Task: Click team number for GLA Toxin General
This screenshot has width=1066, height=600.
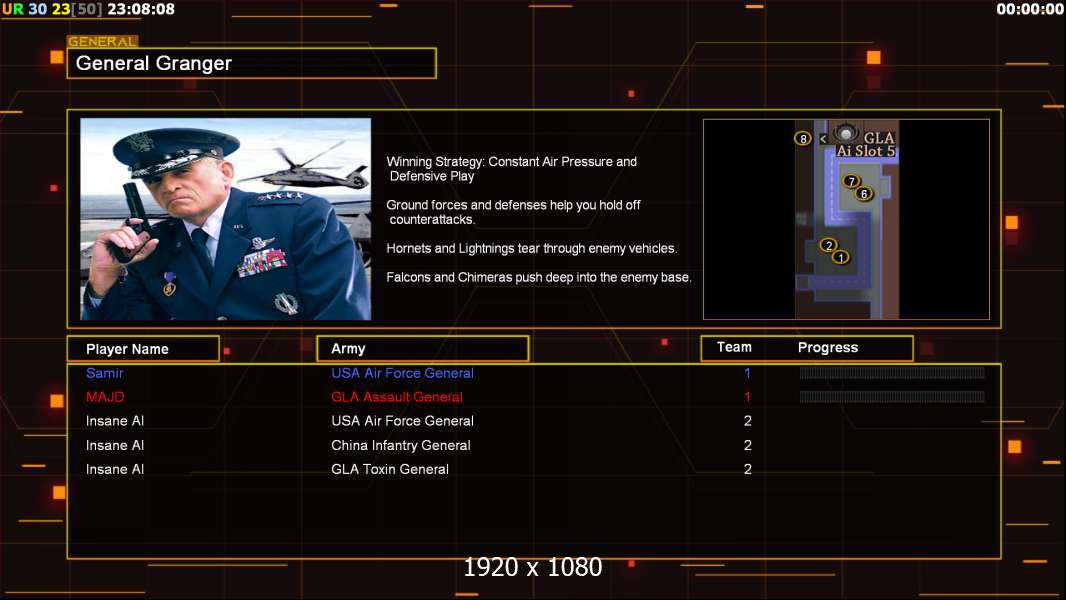Action: point(748,469)
